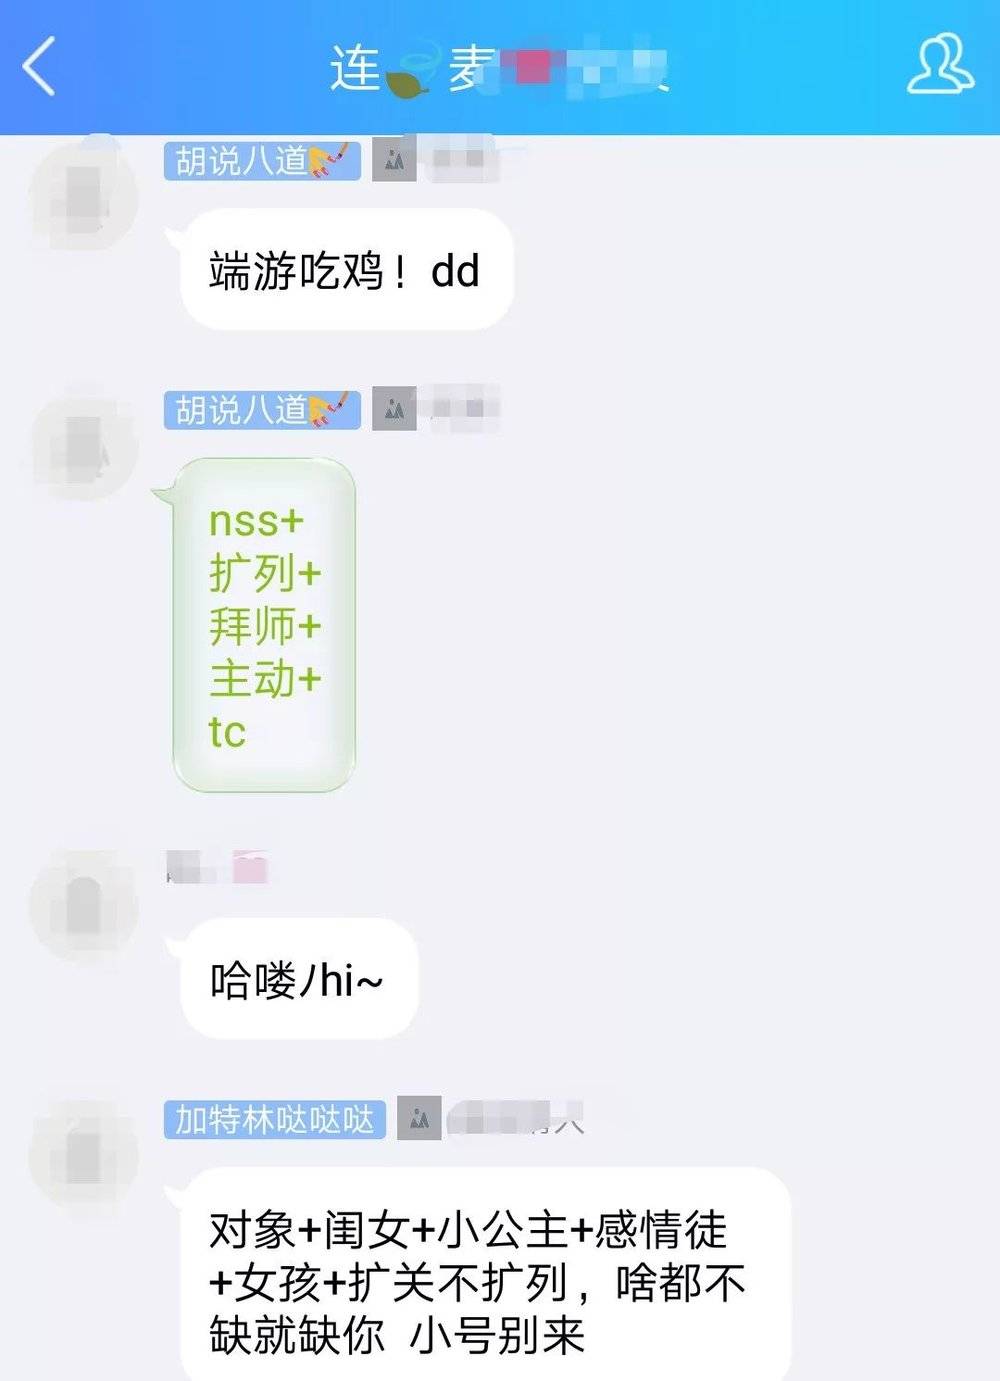
Task: Tap second '胡说八道' title badge
Action: tap(262, 410)
